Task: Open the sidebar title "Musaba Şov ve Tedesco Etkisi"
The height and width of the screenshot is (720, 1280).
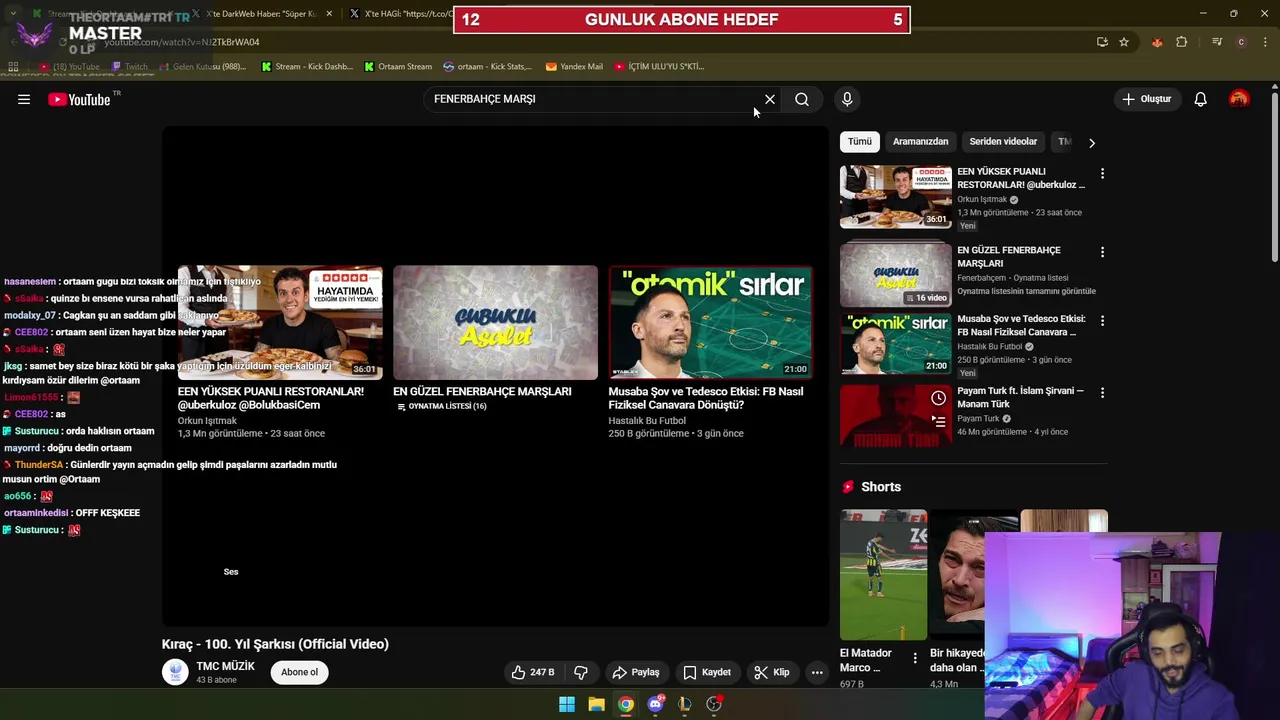Action: tap(1021, 325)
